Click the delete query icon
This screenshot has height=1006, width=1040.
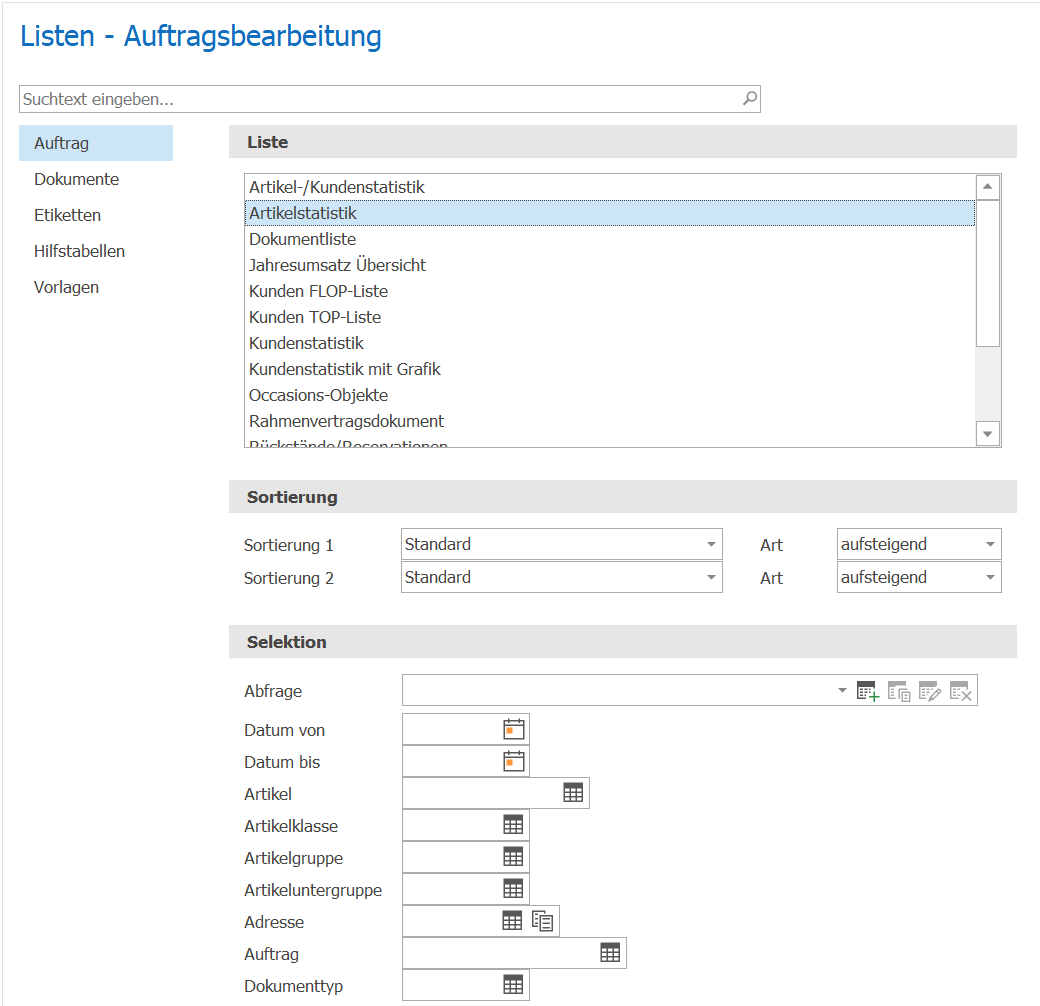pos(960,691)
